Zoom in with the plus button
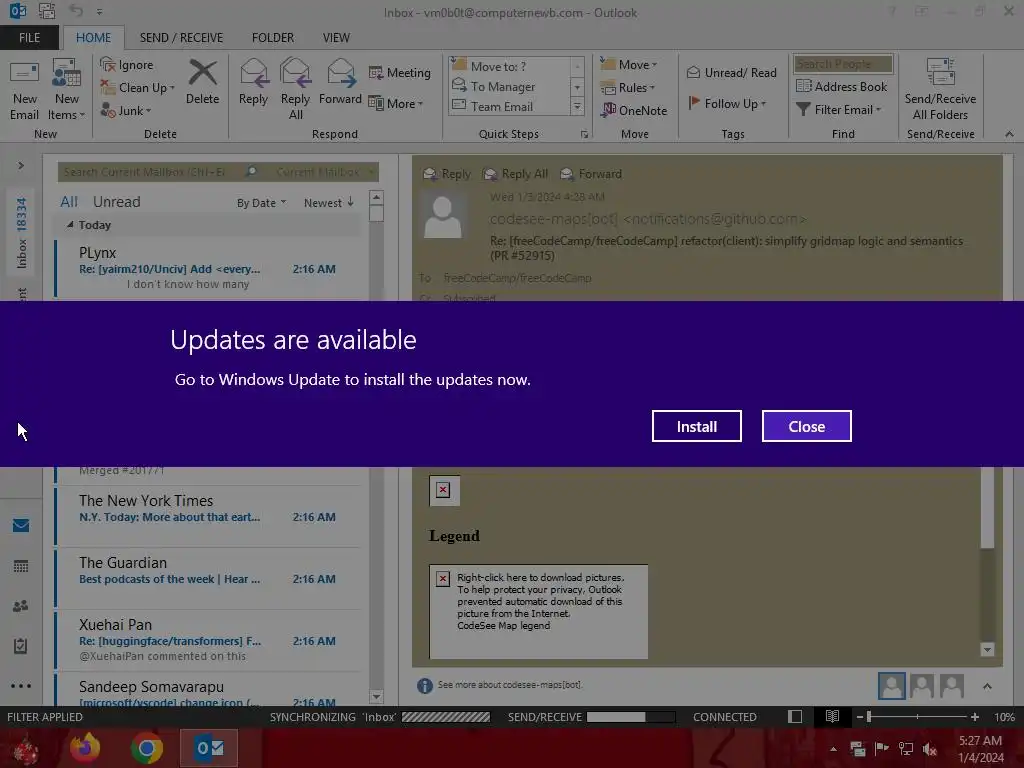The height and width of the screenshot is (768, 1024). click(974, 717)
